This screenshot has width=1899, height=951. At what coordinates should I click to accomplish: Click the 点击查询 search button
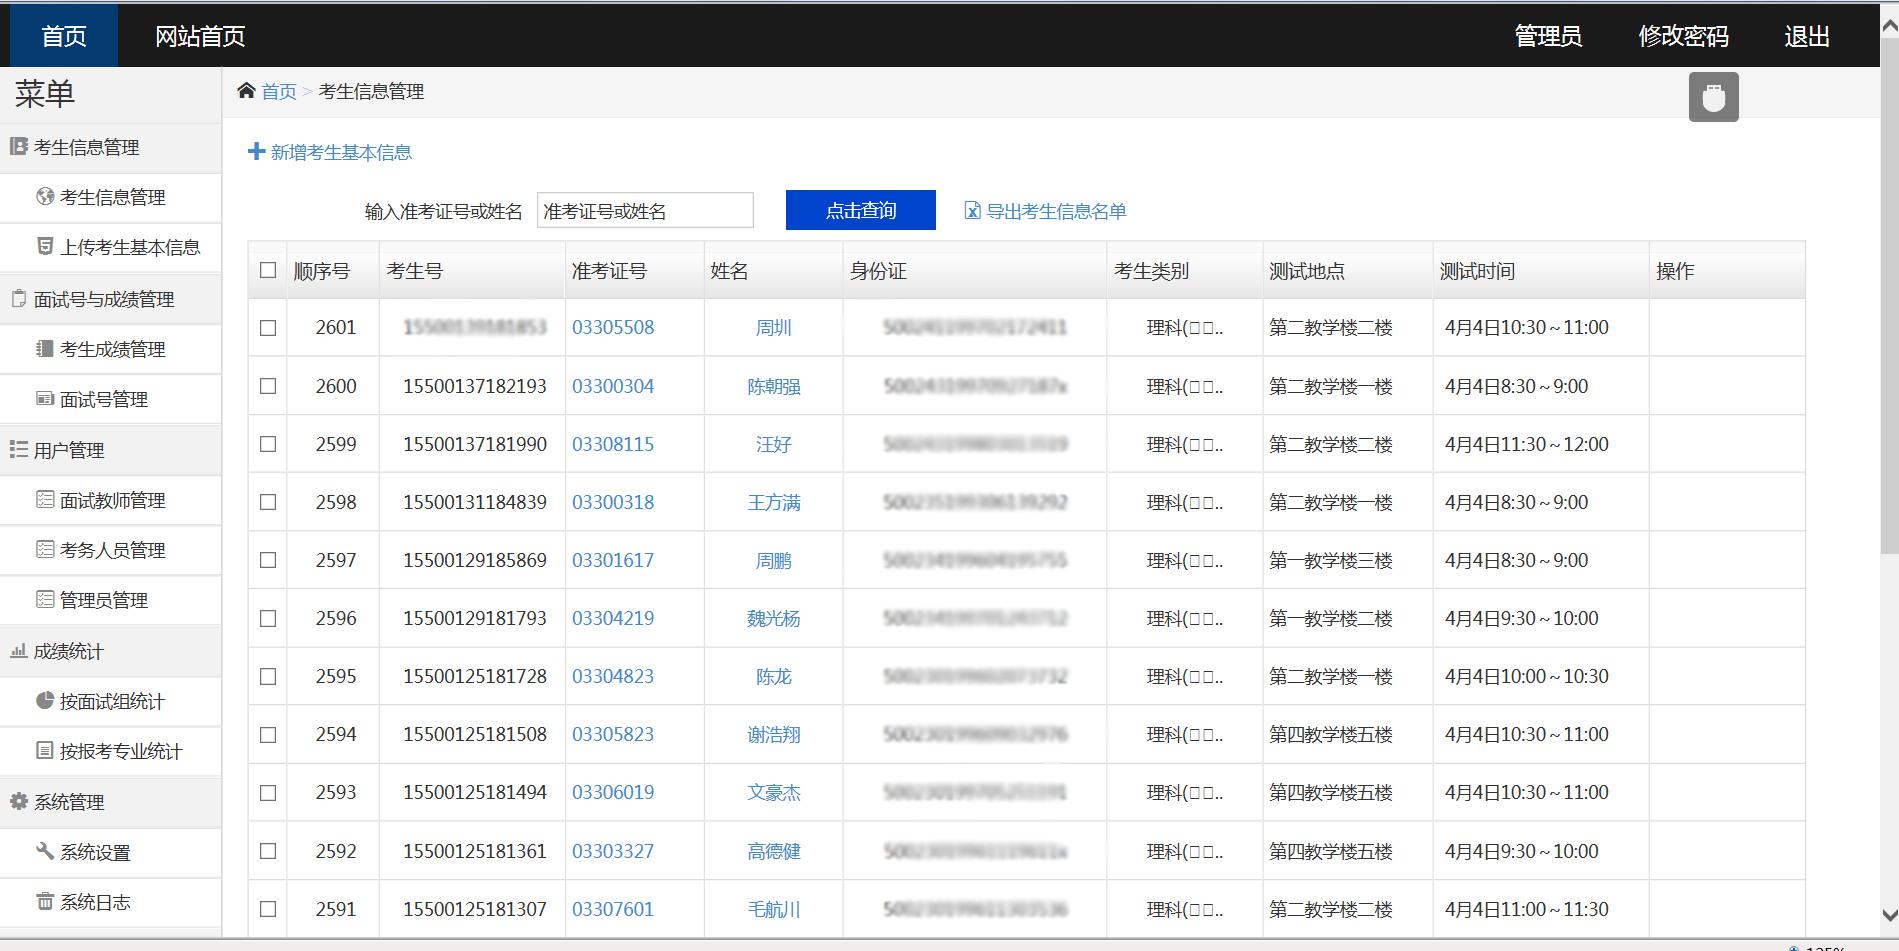[x=861, y=210]
